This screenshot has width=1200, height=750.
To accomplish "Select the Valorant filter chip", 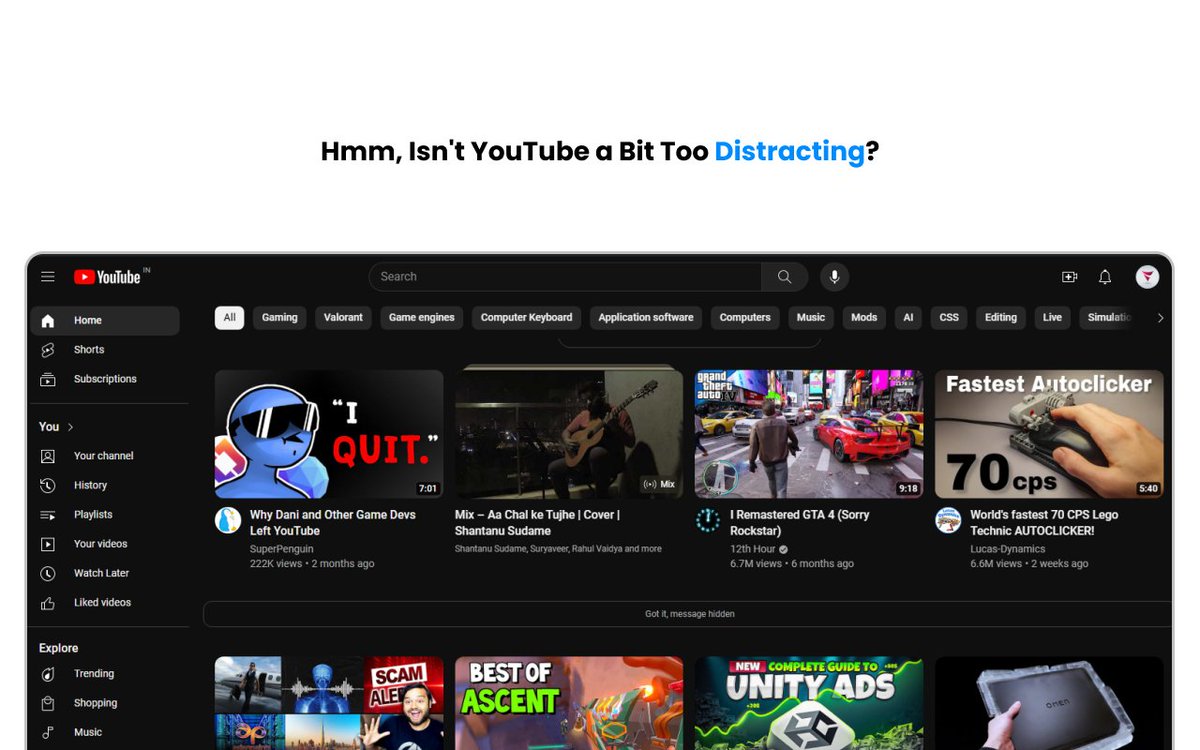I will 343,318.
